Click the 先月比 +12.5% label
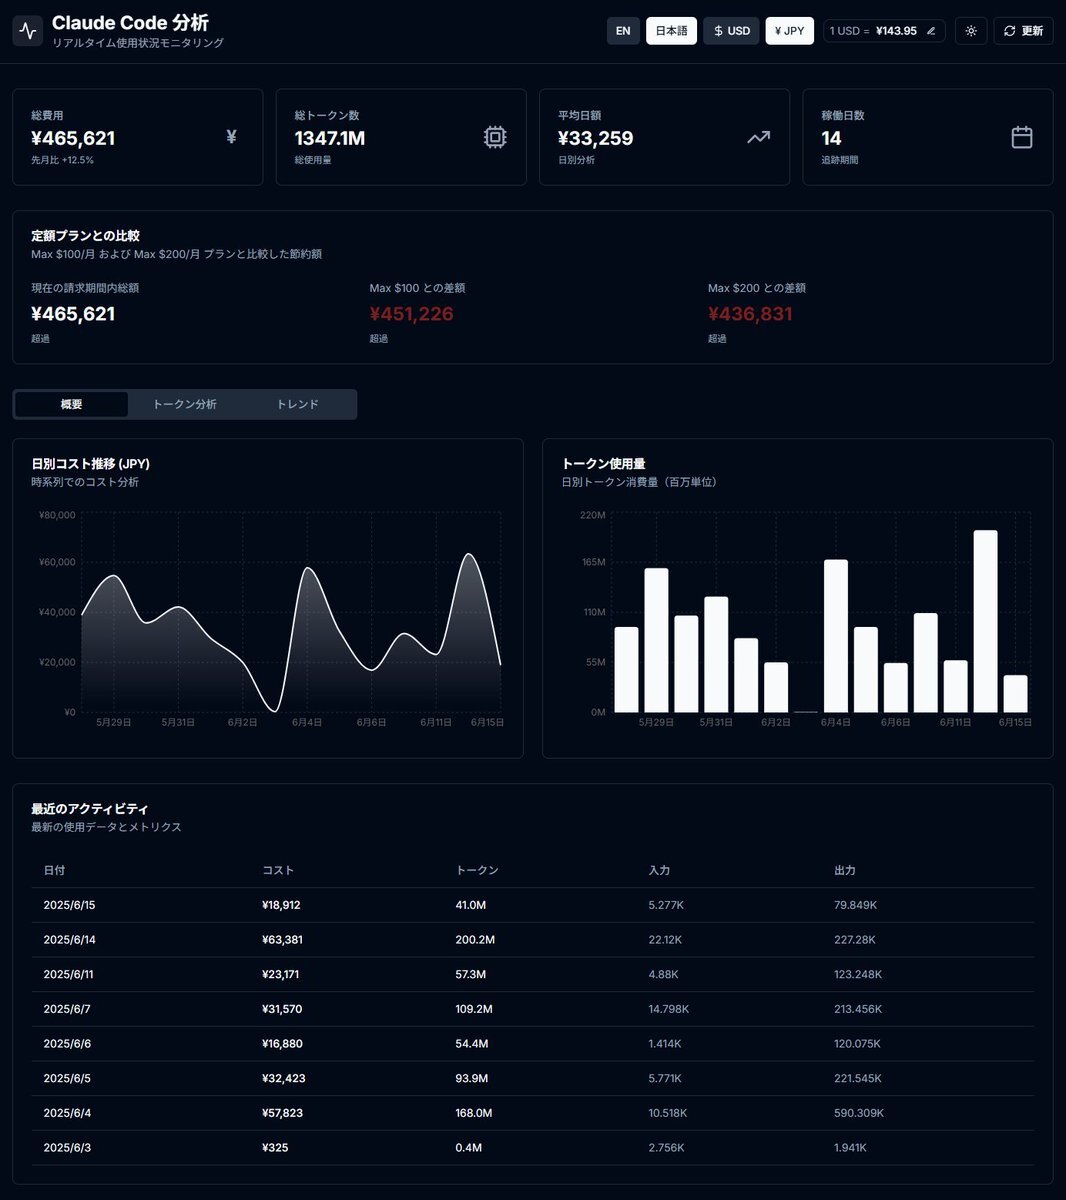This screenshot has width=1066, height=1200. pyautogui.click(x=62, y=160)
